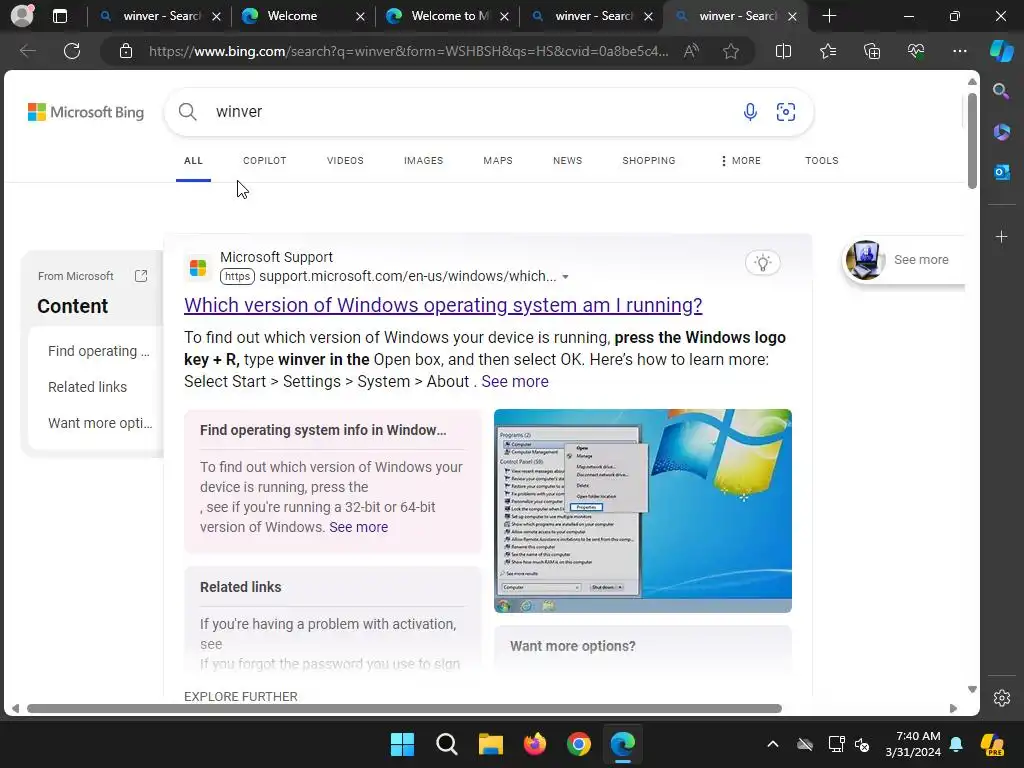Search using an image camera icon
The height and width of the screenshot is (768, 1024).
786,112
